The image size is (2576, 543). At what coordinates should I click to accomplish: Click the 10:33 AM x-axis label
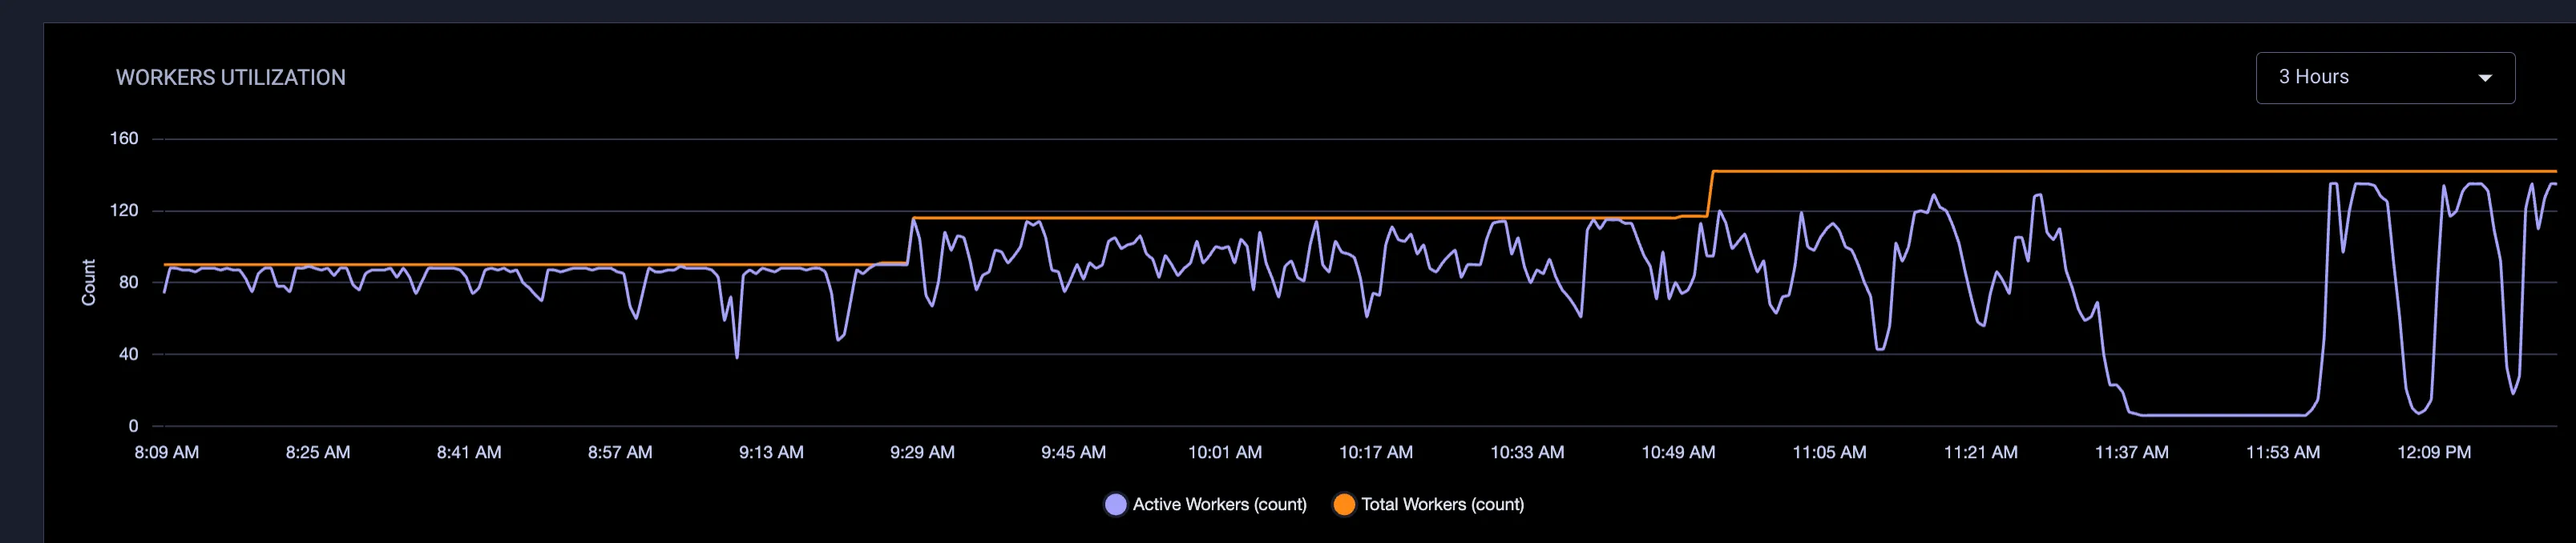point(1527,452)
